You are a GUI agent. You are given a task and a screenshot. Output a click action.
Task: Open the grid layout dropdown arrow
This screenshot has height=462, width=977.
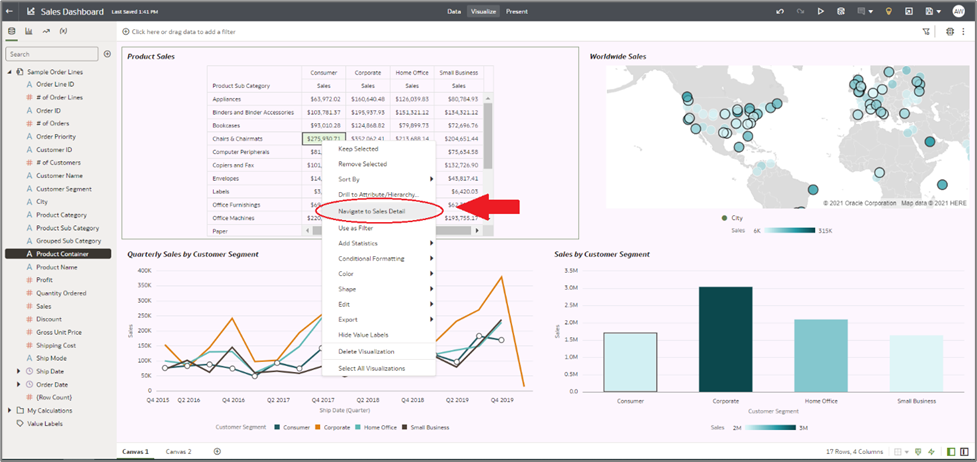907,451
